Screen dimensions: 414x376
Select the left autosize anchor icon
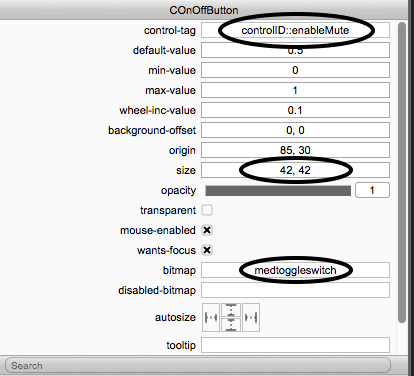point(211,317)
